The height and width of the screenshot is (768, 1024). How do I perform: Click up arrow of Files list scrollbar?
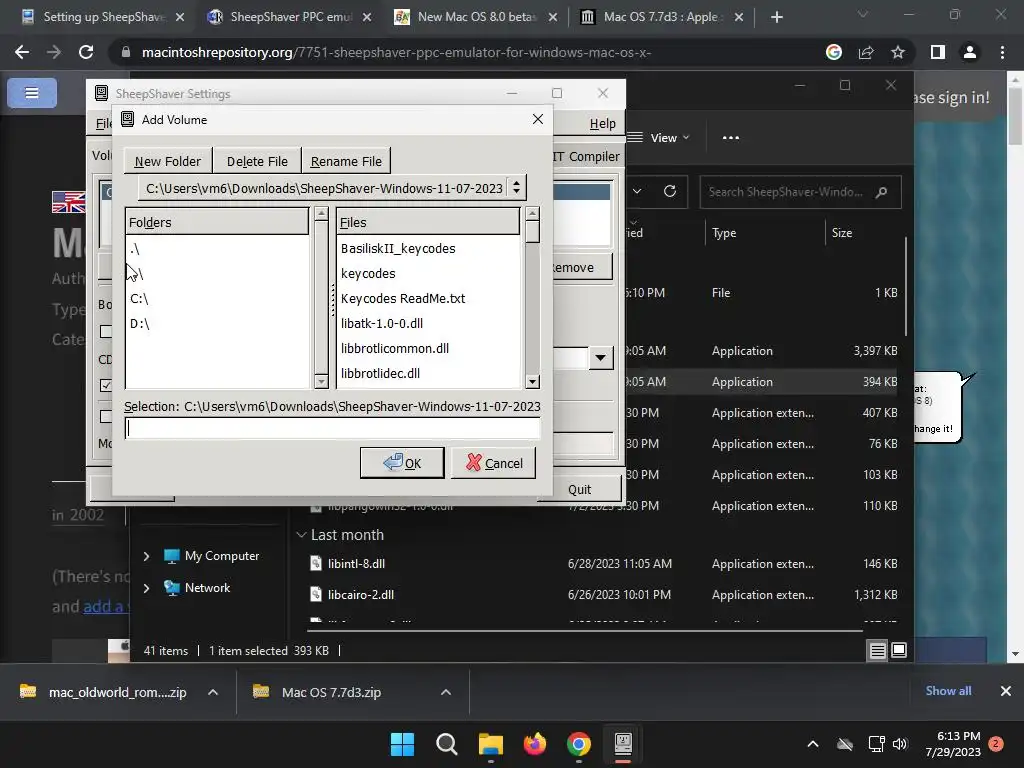[532, 214]
